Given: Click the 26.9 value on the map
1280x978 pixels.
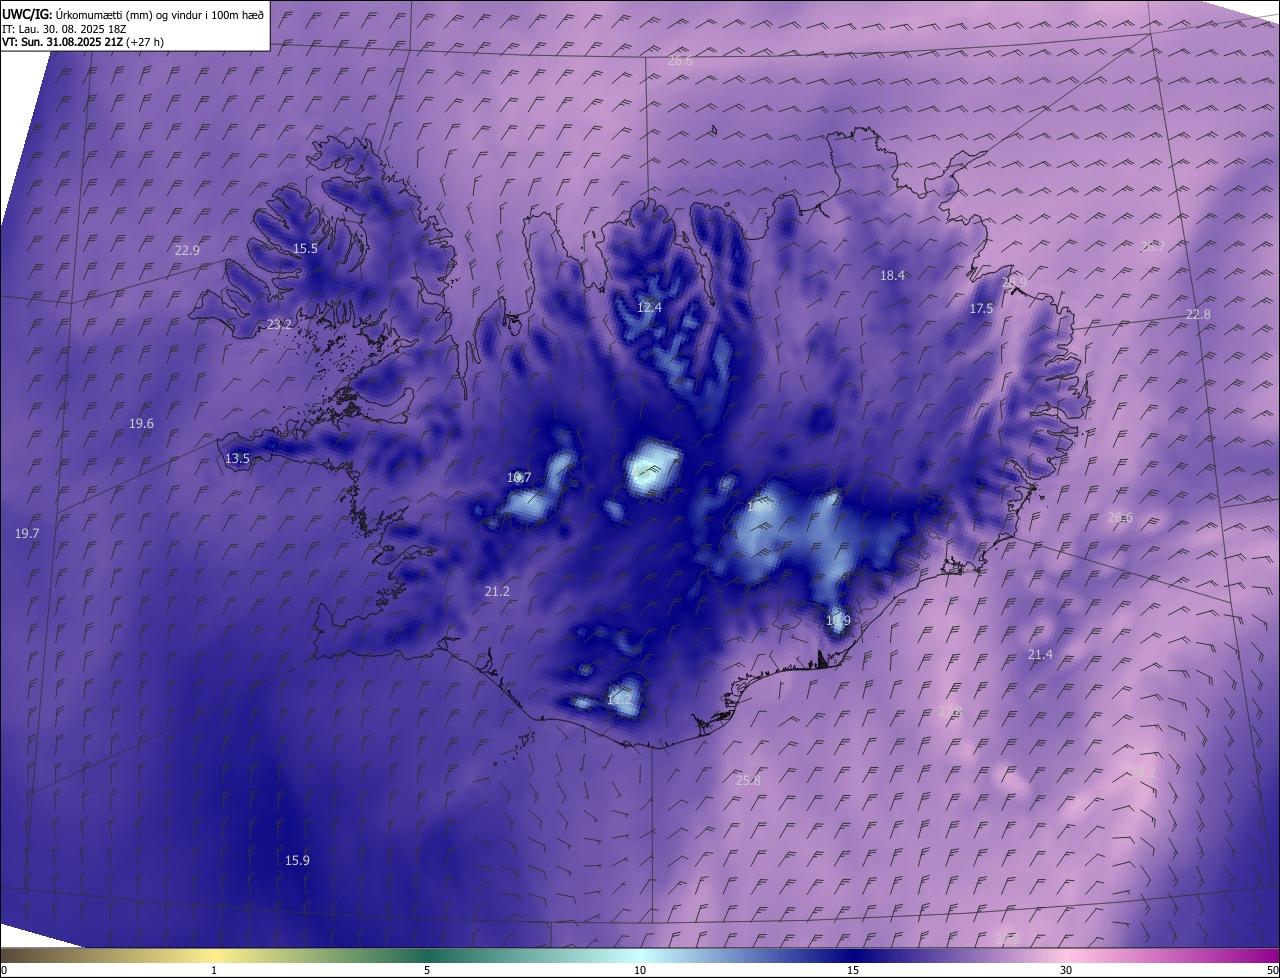Looking at the screenshot, I should 1014,284.
